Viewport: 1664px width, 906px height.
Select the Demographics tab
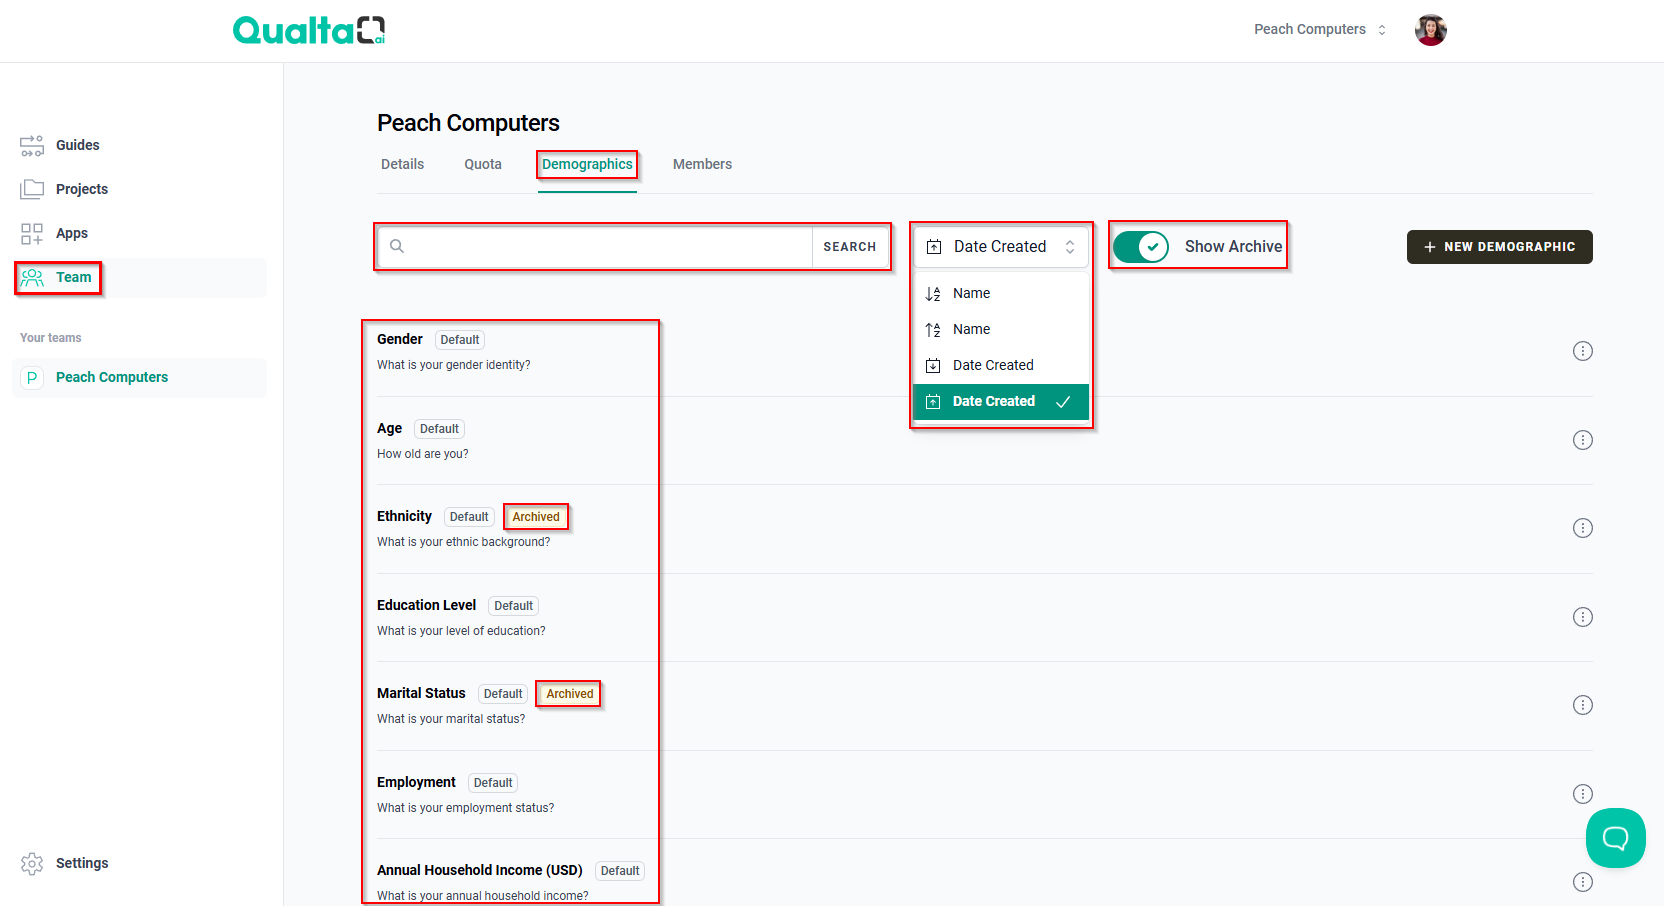click(x=587, y=164)
